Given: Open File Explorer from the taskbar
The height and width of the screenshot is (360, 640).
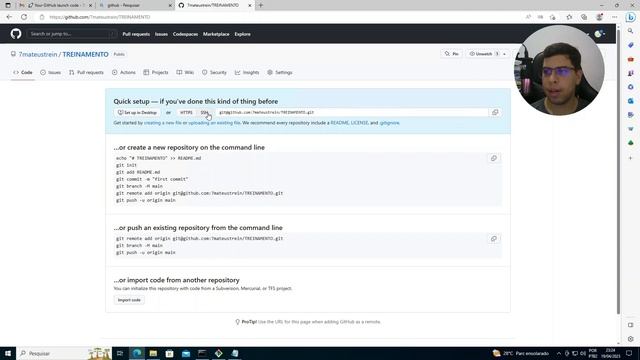Looking at the screenshot, I should pos(153,353).
